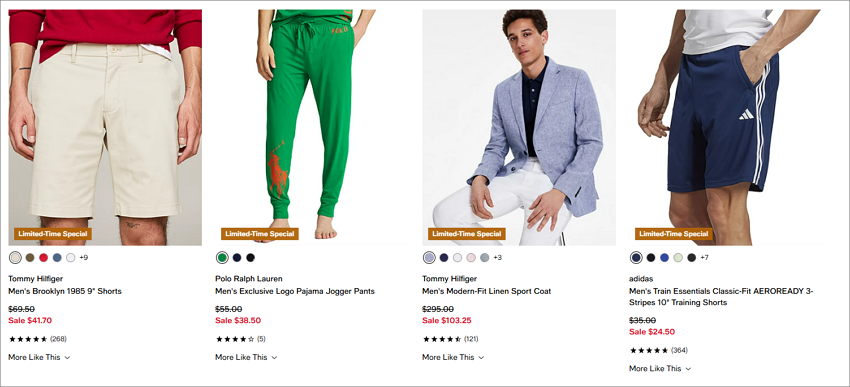Viewport: 850px width, 387px height.
Task: Choose the red swatch for Brooklyn shorts
Action: 43,257
